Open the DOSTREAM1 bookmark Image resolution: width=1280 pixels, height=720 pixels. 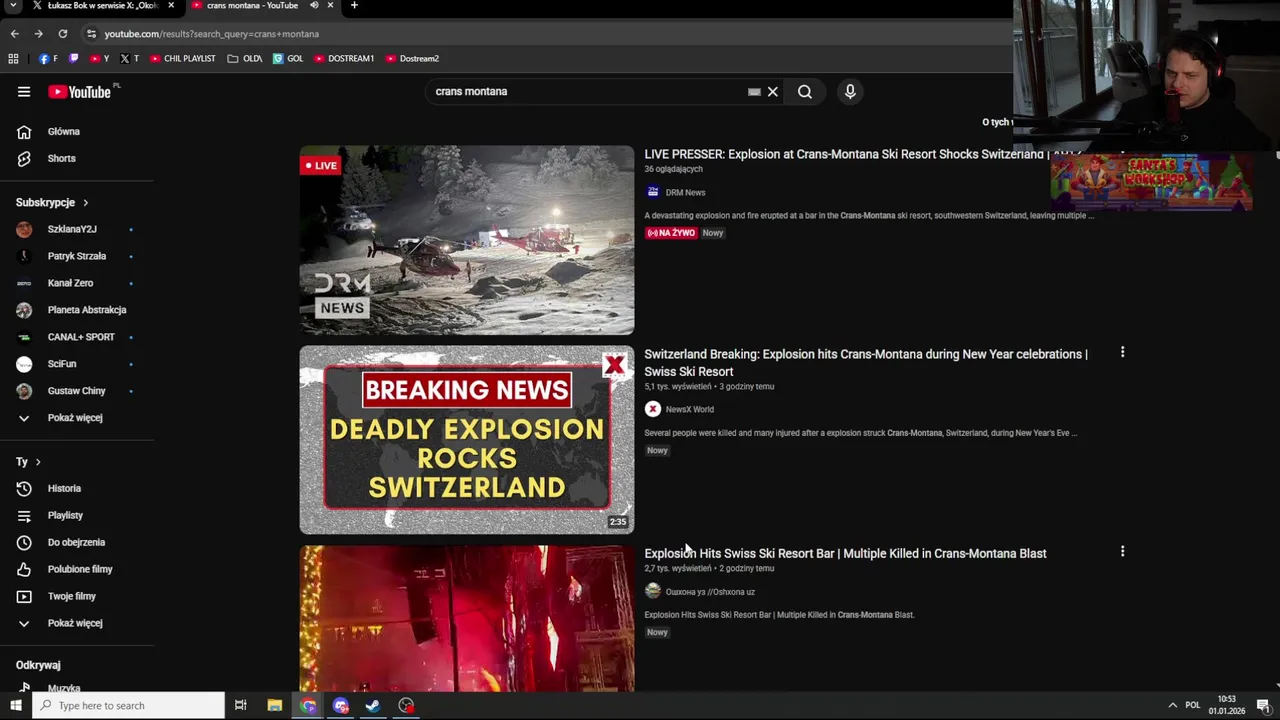coord(344,59)
